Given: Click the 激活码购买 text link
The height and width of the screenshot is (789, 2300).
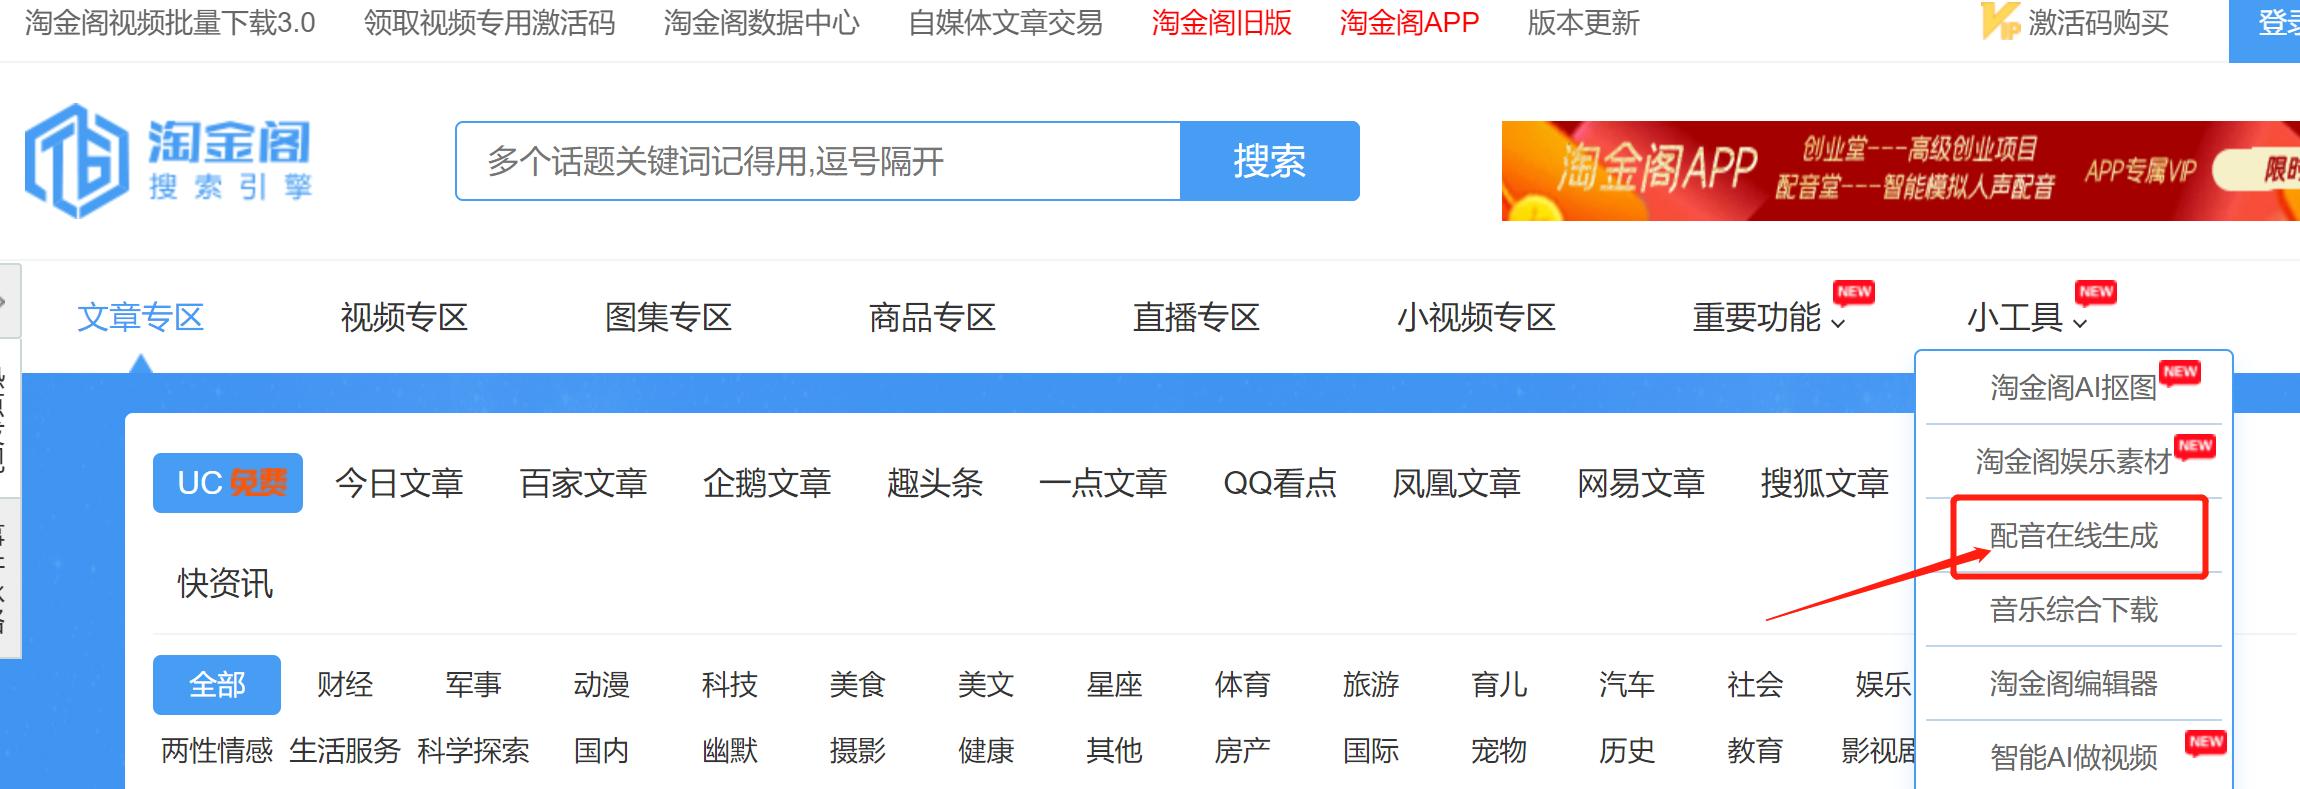Looking at the screenshot, I should (x=2099, y=23).
